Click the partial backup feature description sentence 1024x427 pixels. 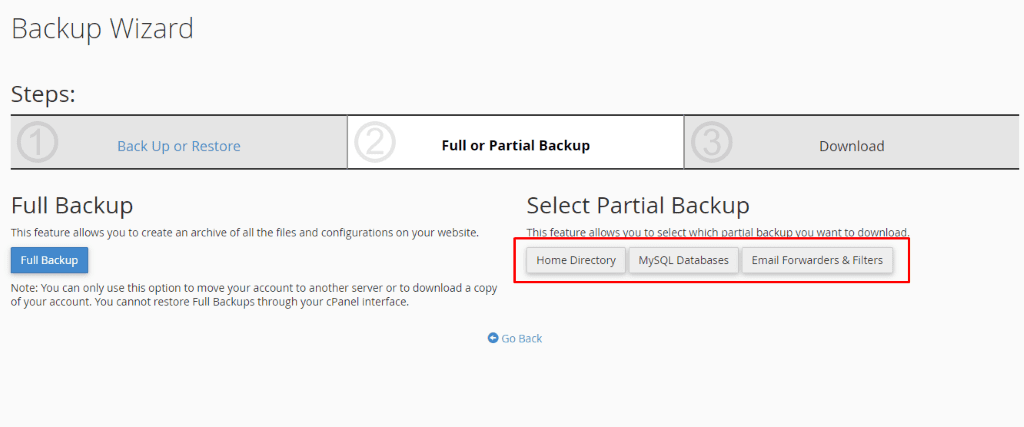pos(717,232)
